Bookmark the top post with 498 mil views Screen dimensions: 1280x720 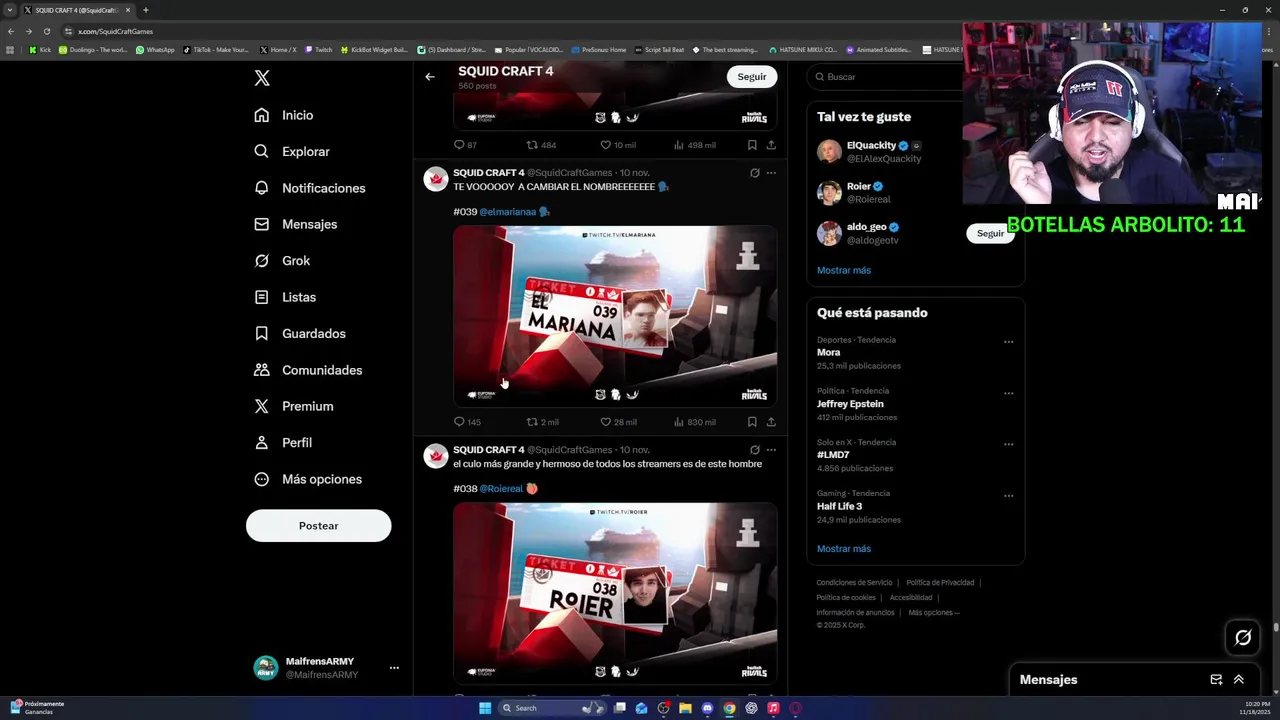click(x=752, y=145)
